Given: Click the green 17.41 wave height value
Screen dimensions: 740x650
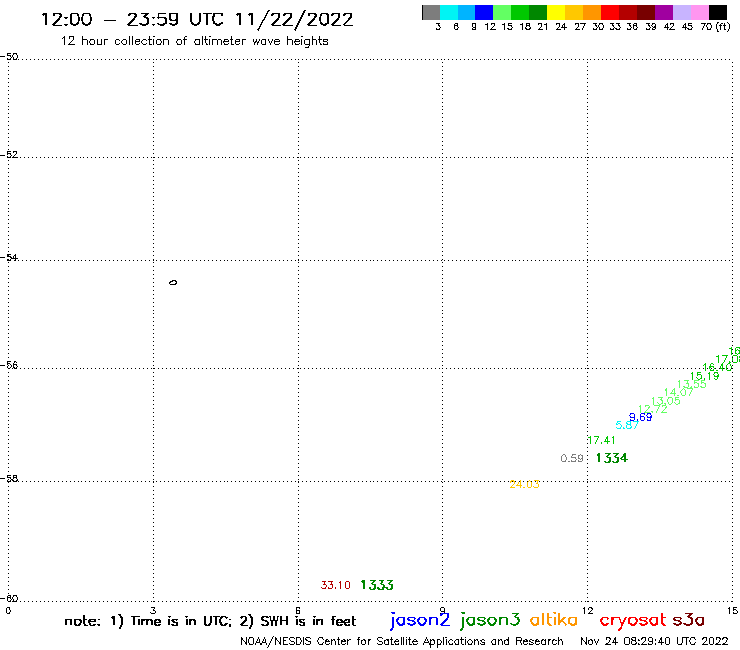Looking at the screenshot, I should (601, 440).
